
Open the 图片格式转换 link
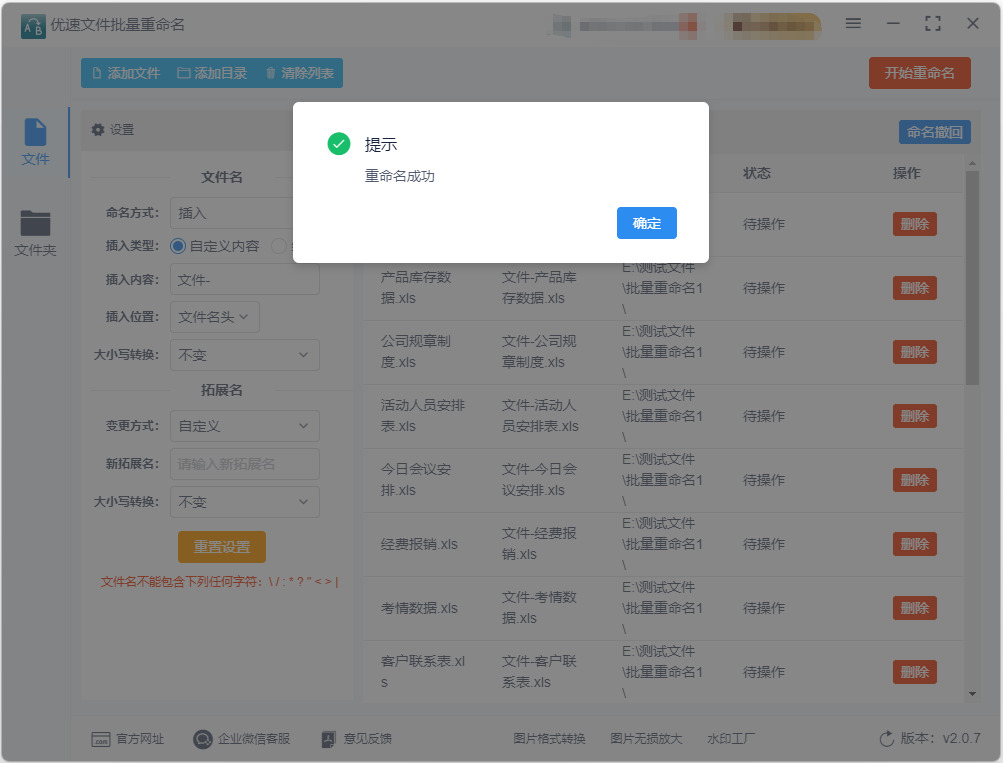(549, 739)
